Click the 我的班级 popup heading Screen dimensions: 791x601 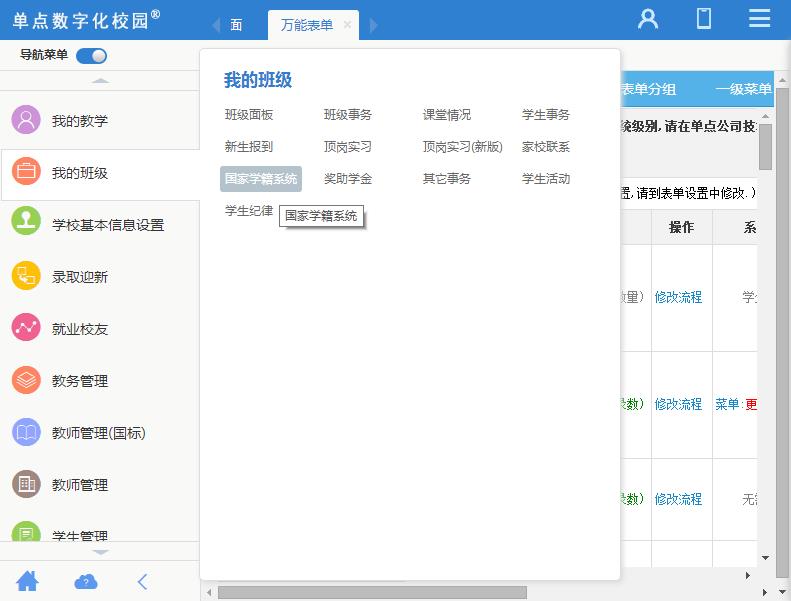pos(258,80)
